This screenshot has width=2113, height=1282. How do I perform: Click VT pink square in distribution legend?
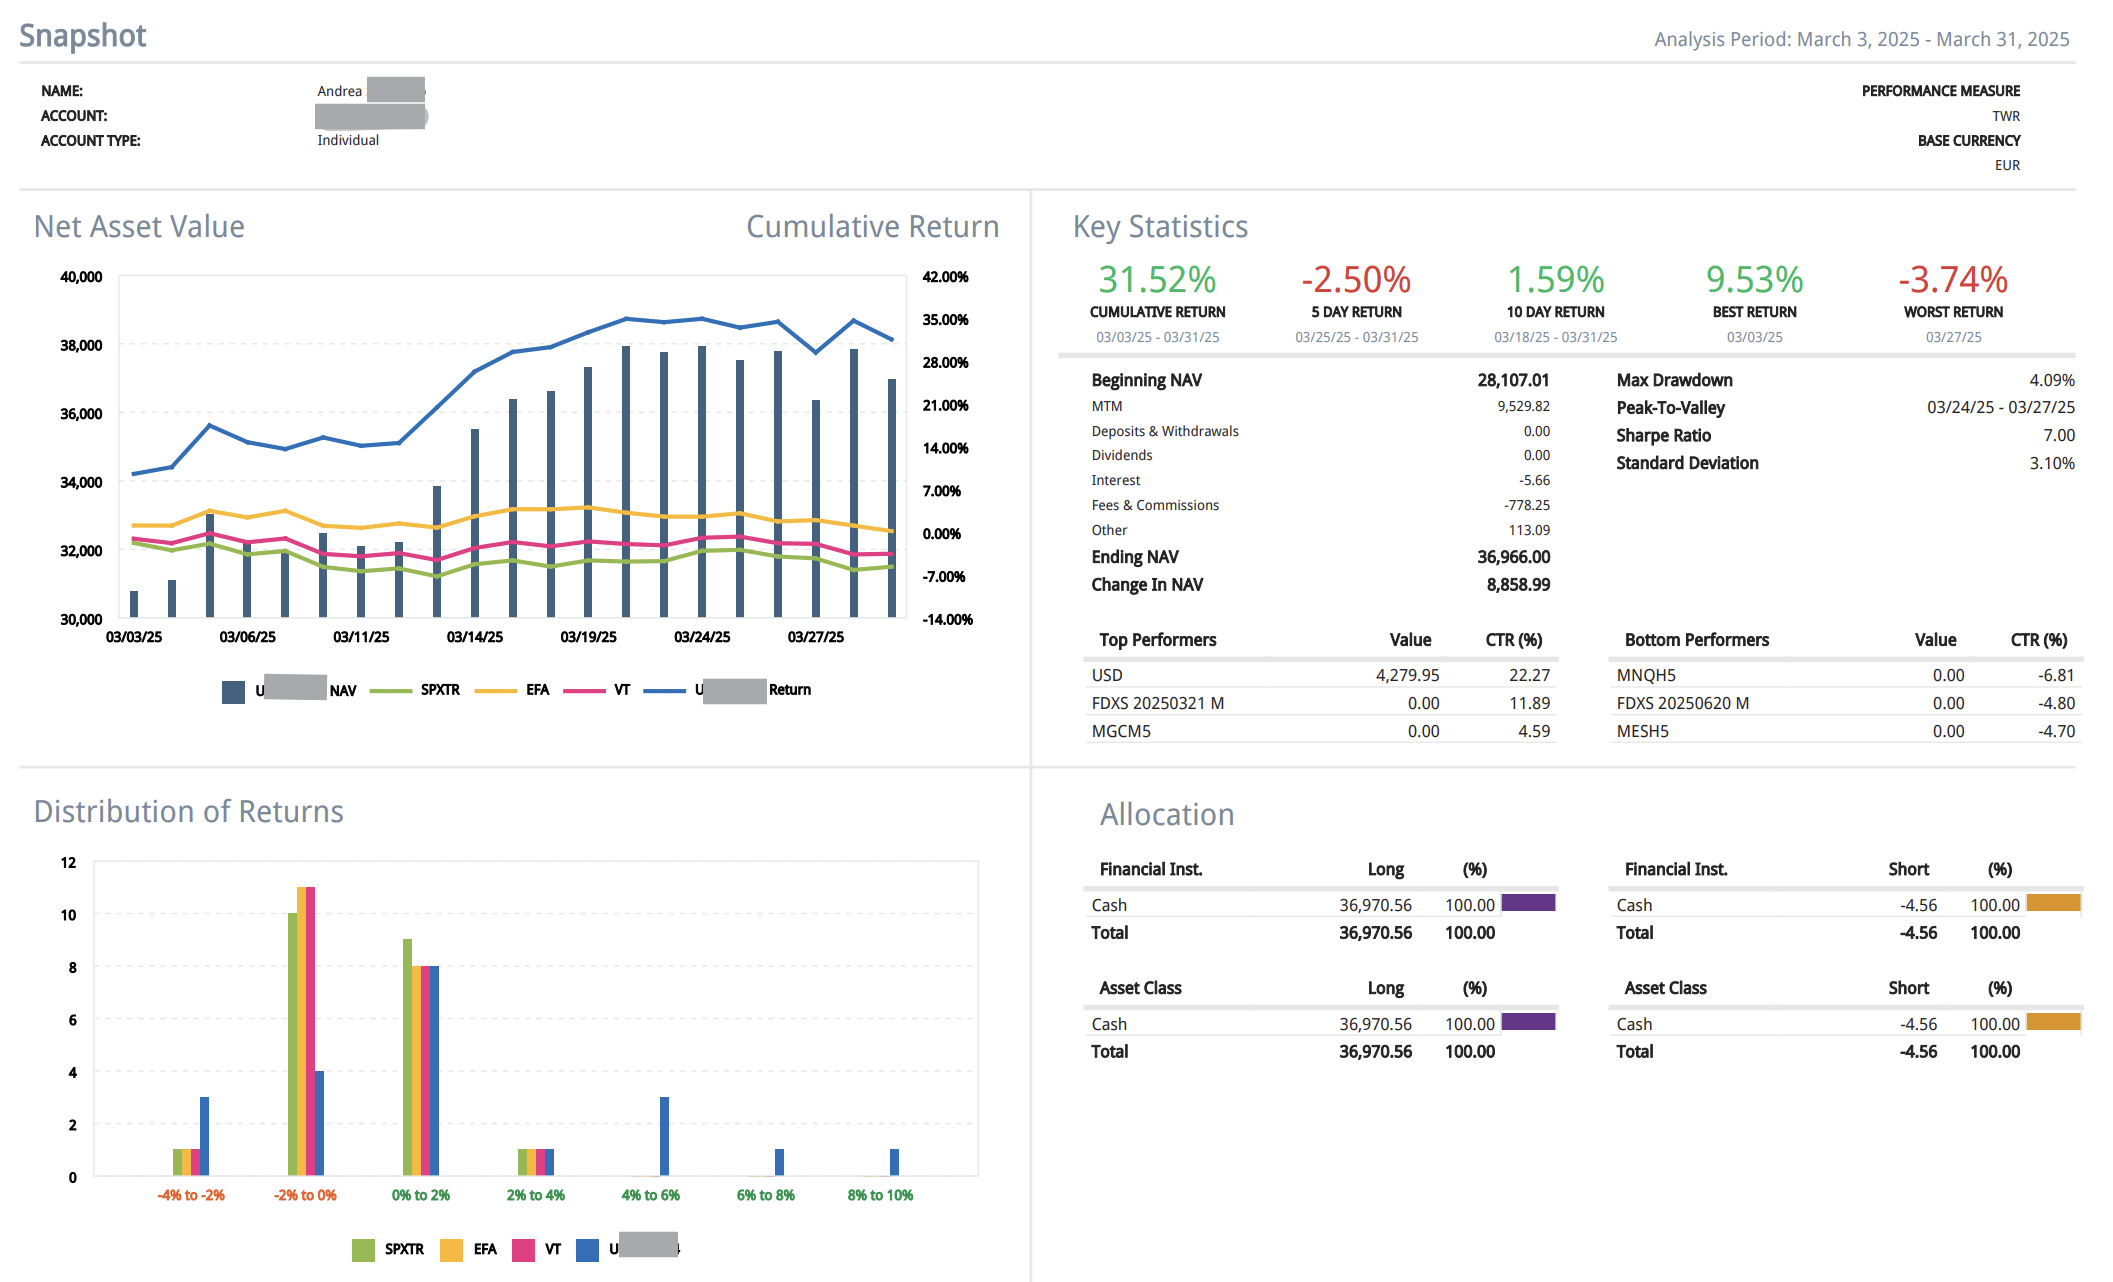[523, 1249]
